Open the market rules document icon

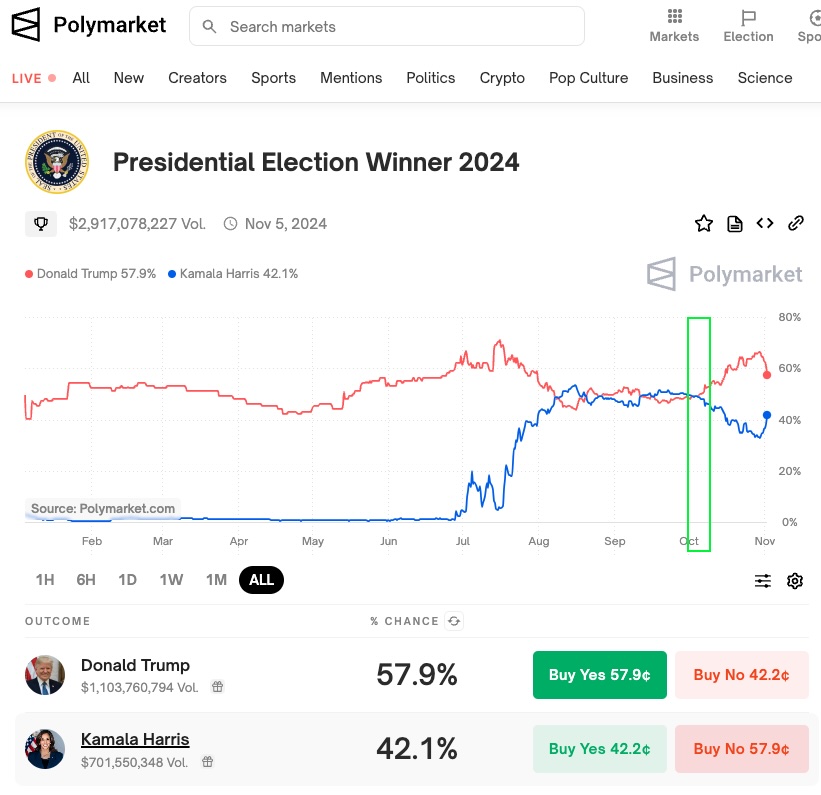point(735,224)
